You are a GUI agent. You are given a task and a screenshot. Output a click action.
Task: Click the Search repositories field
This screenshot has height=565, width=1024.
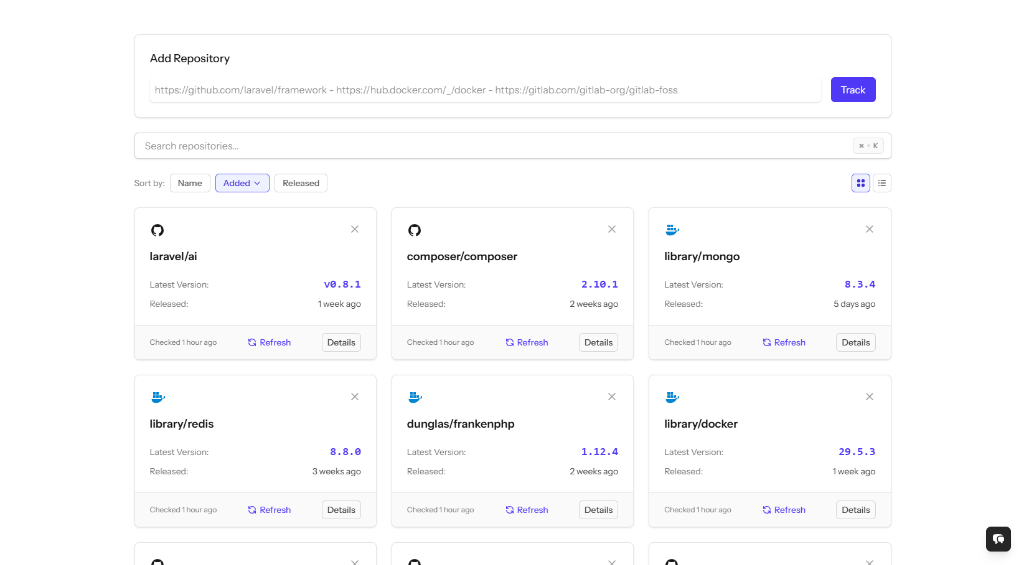tap(513, 146)
